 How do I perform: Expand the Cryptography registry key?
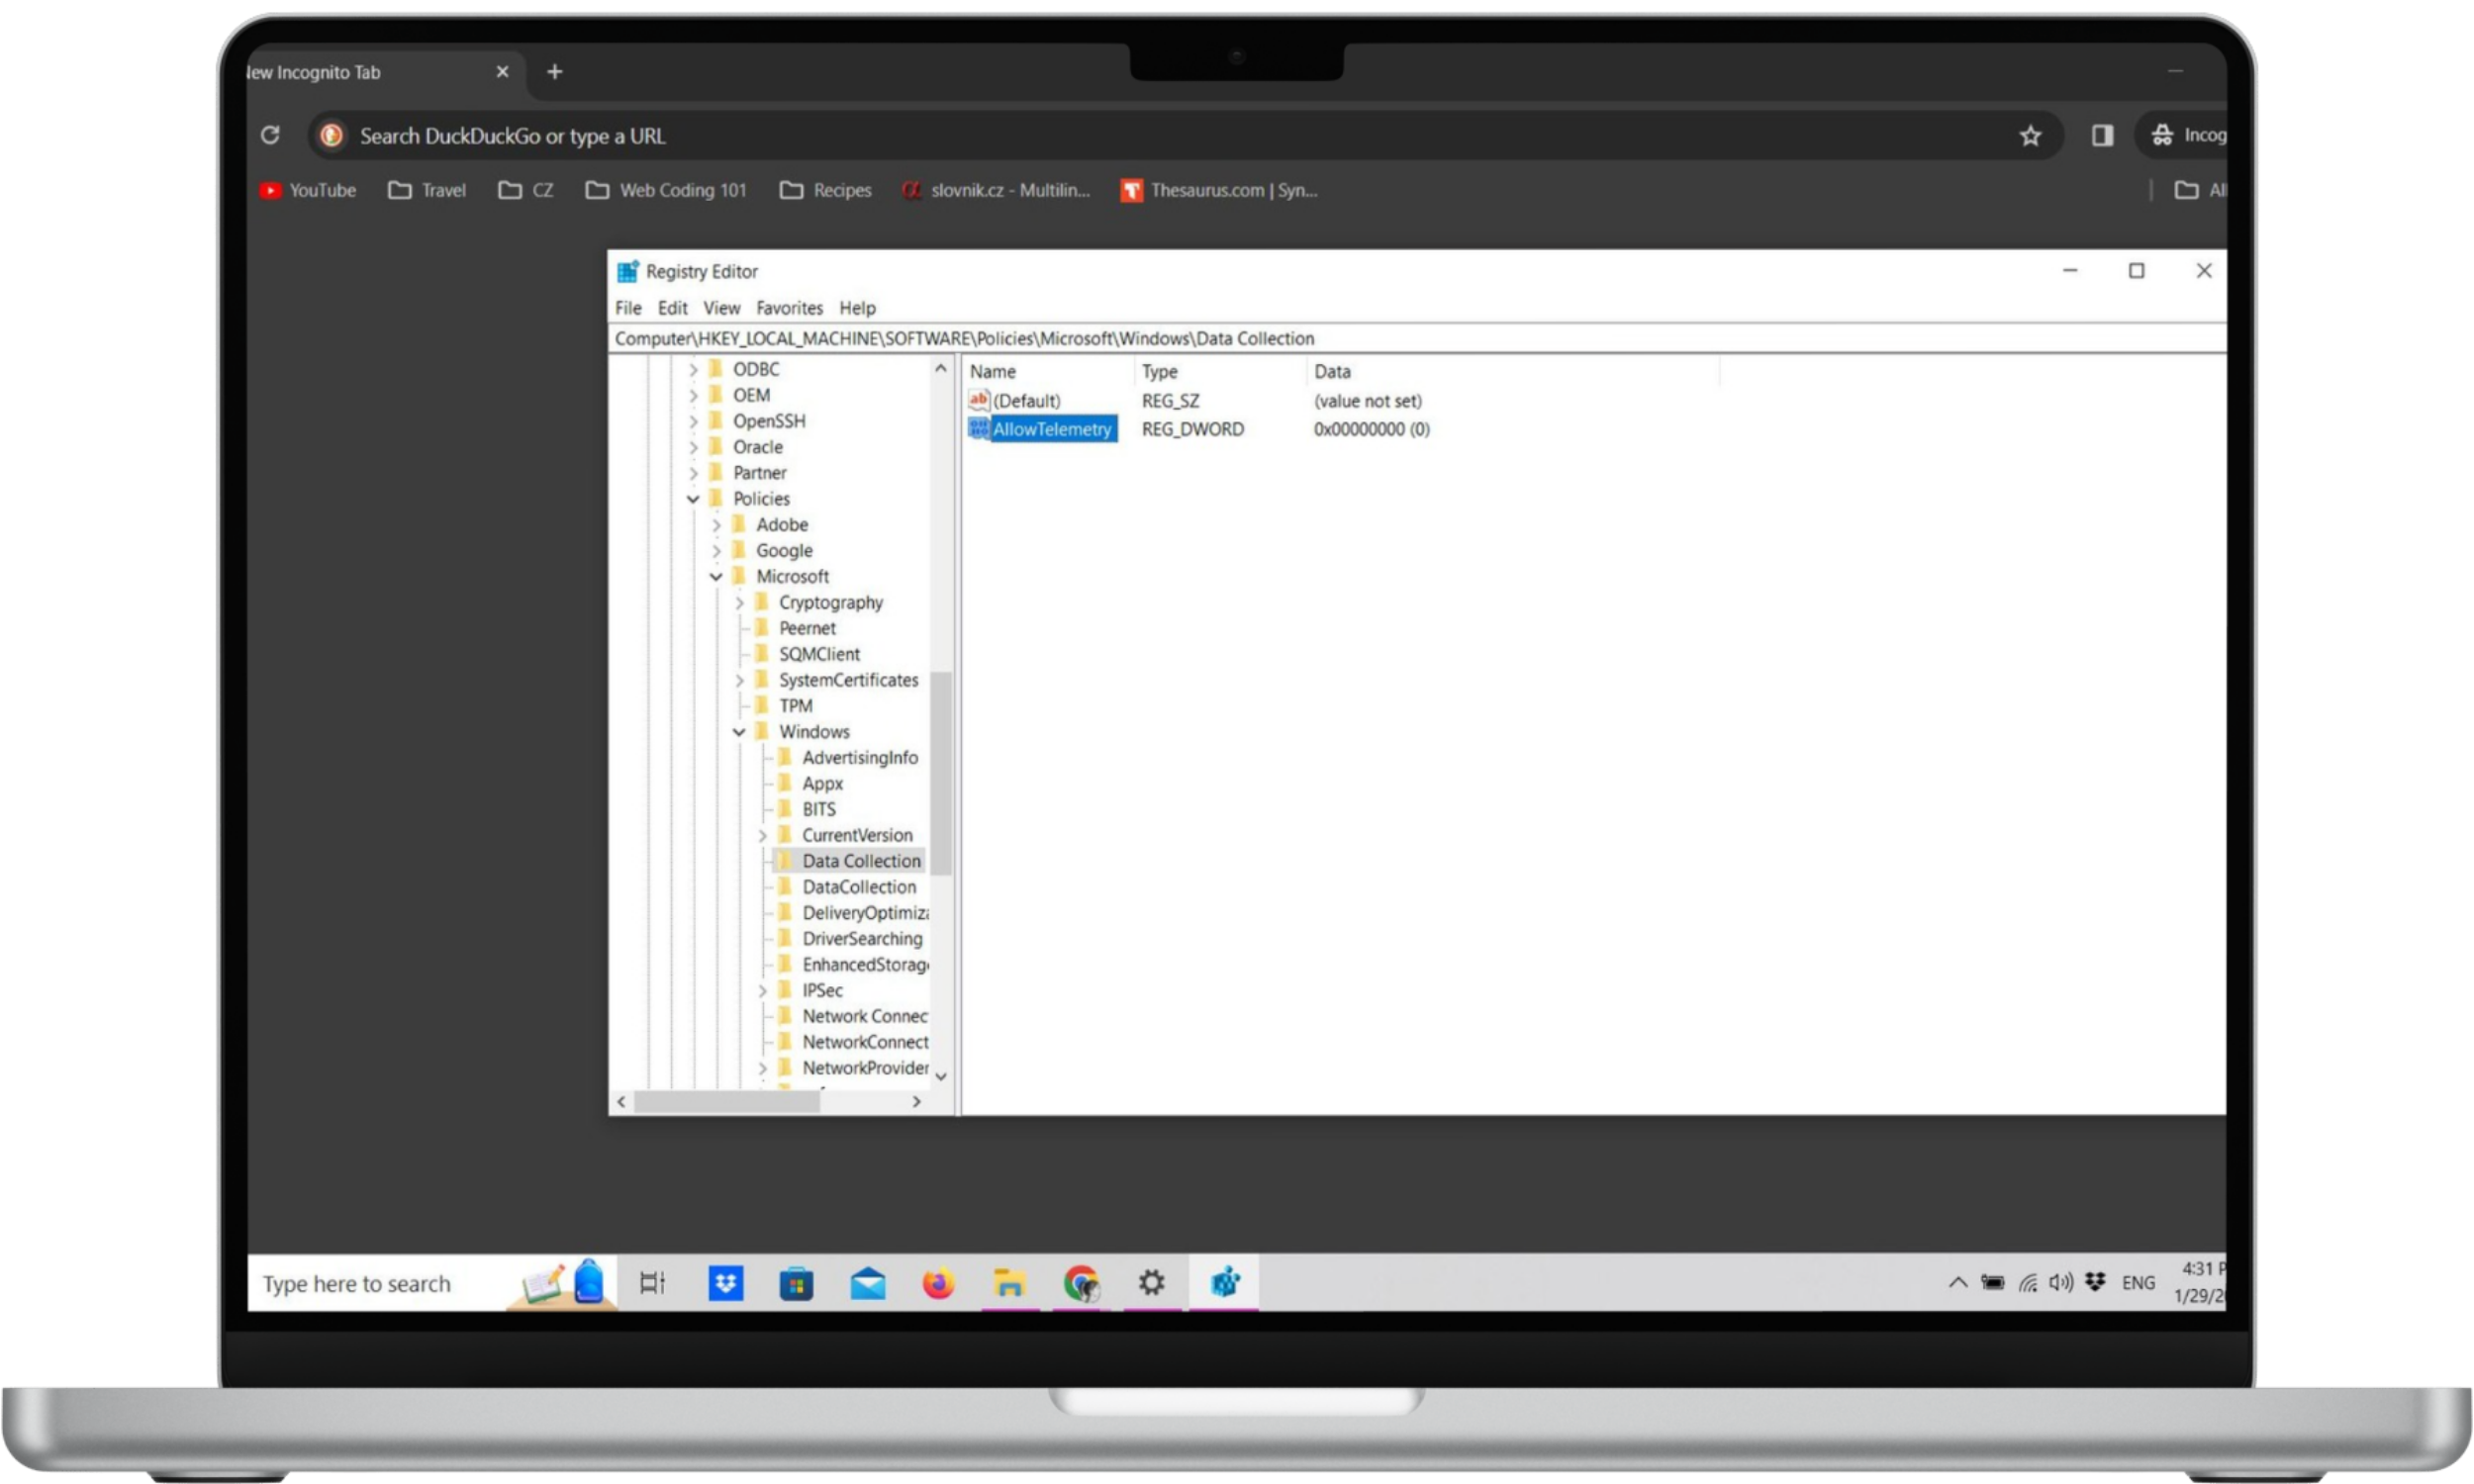click(x=740, y=603)
